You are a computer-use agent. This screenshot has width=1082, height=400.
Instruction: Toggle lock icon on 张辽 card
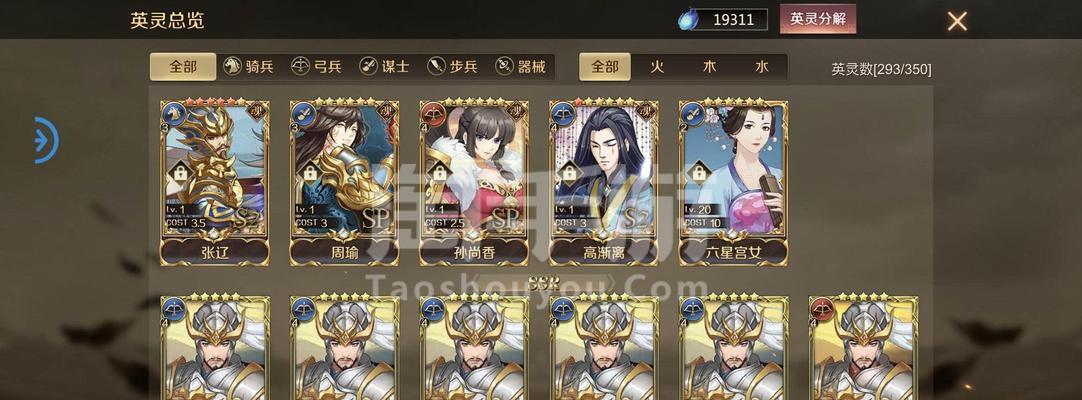pyautogui.click(x=180, y=172)
